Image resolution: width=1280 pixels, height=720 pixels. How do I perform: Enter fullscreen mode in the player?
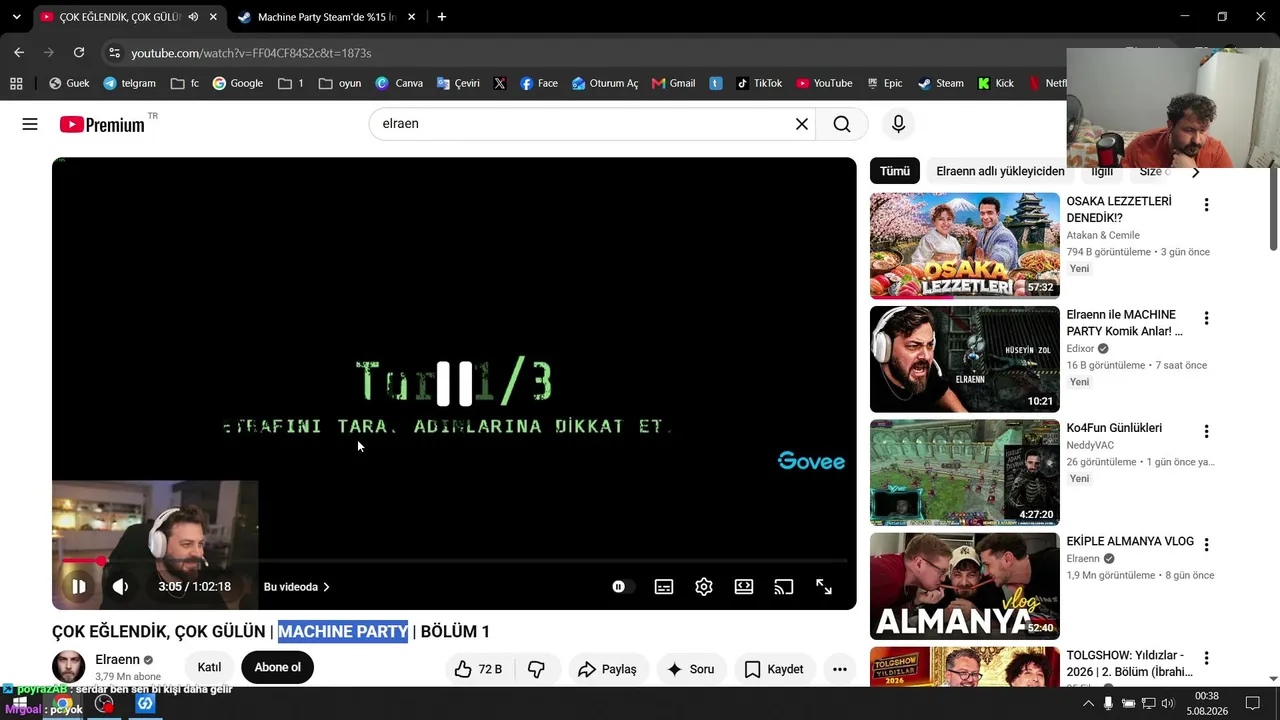[824, 587]
